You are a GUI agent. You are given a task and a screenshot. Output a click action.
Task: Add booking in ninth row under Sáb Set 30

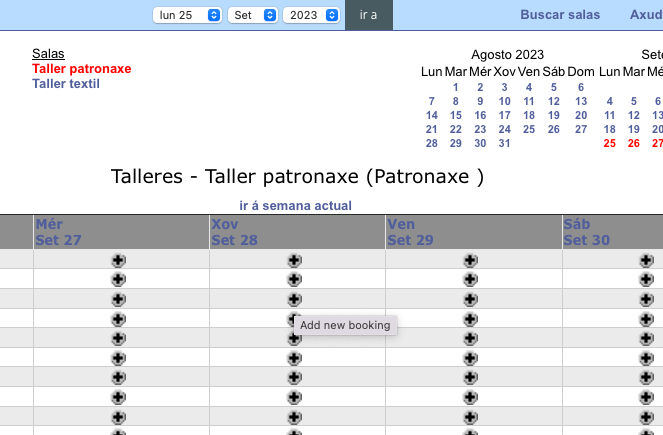(x=646, y=417)
